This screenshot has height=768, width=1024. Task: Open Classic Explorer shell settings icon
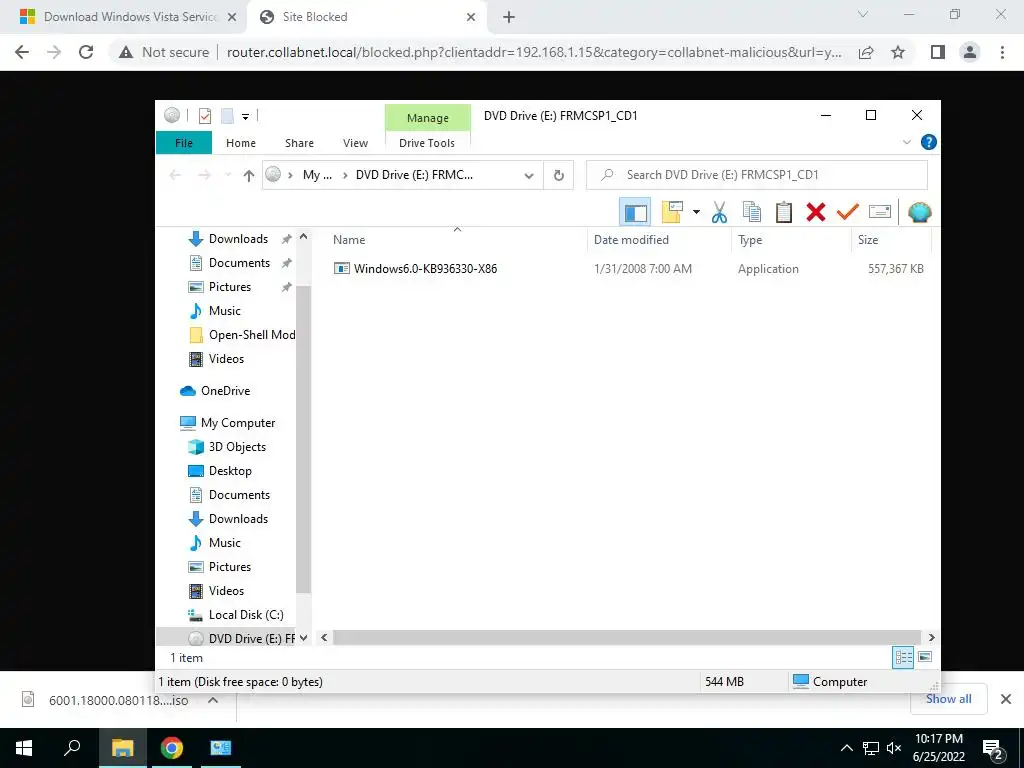(920, 212)
